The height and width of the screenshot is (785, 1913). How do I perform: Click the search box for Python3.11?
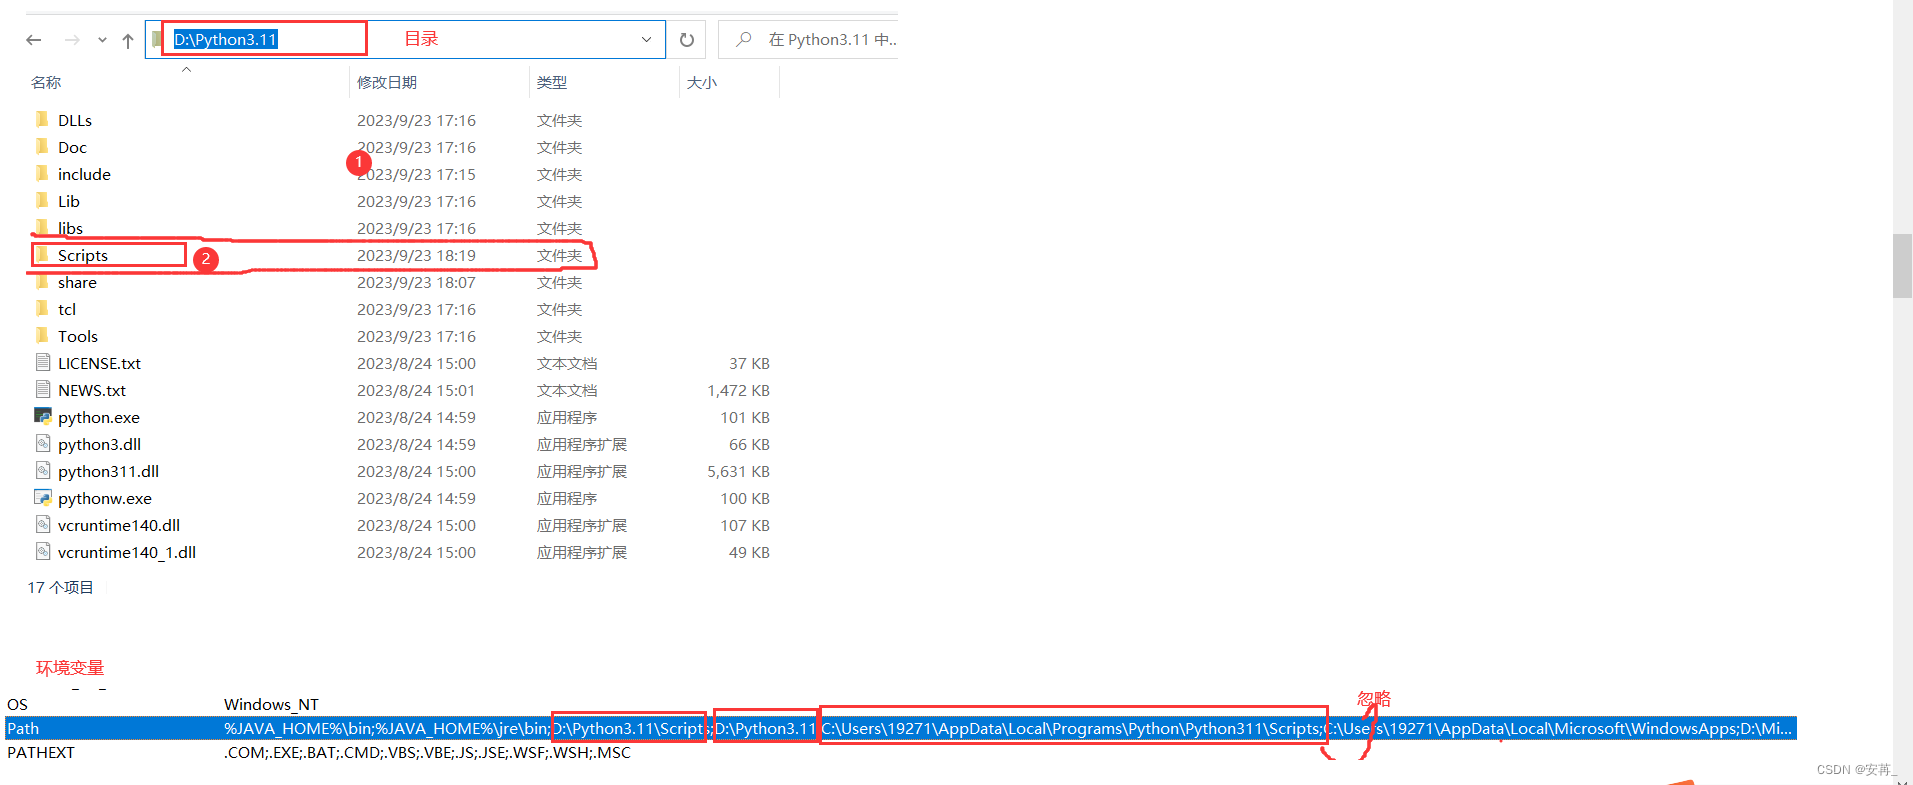(808, 39)
